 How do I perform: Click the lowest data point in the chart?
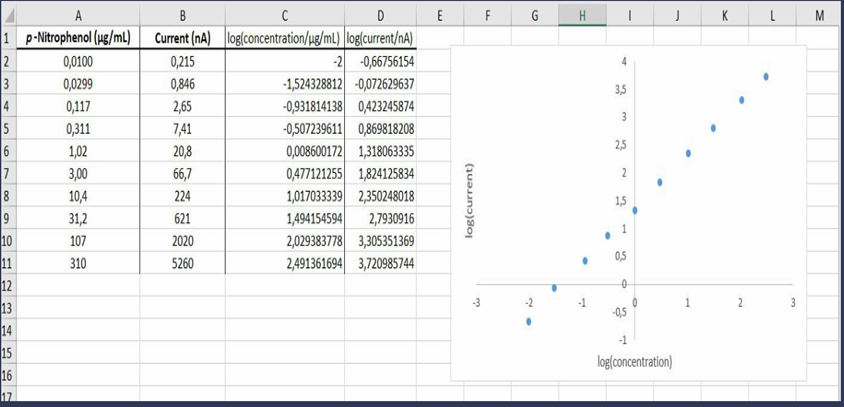[529, 321]
